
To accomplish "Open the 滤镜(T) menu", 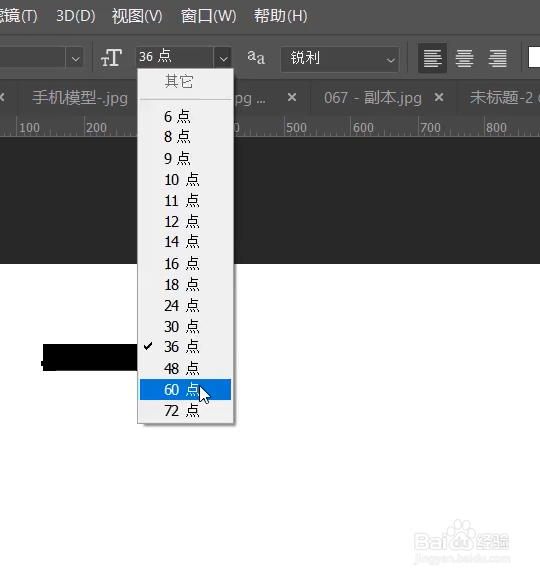I will tap(18, 16).
